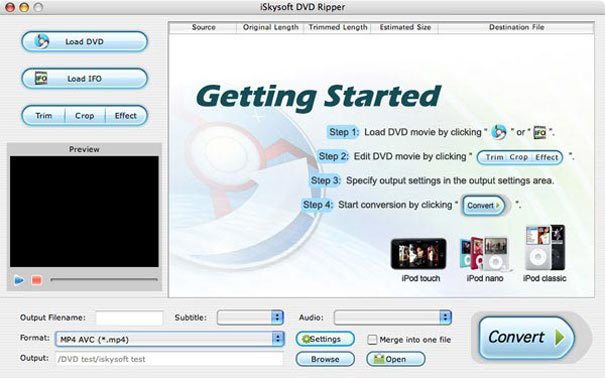Stop the preview with red square button
Screen dimensions: 605x378
coord(37,280)
